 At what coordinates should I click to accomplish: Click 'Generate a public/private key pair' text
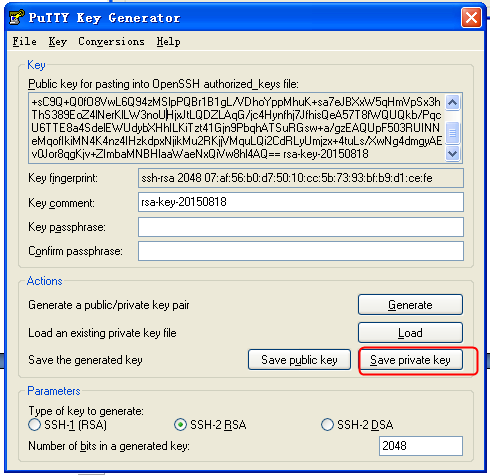109,305
